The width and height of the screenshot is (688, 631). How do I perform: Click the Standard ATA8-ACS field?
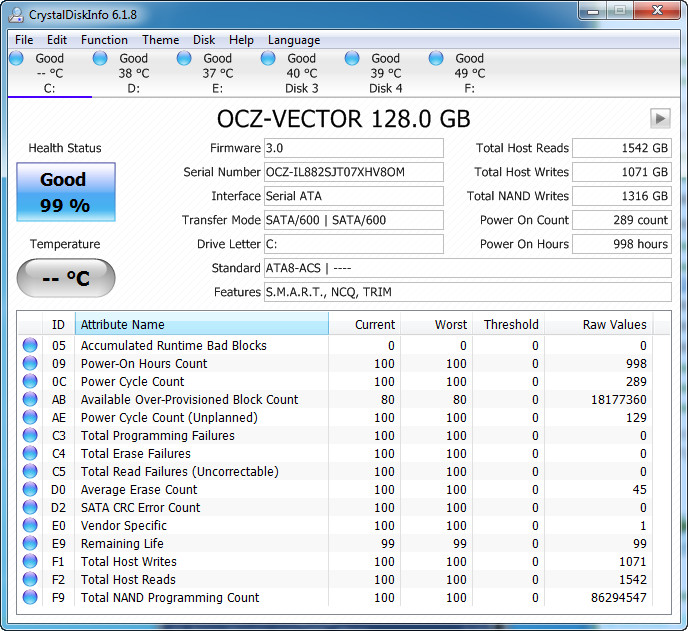point(468,268)
